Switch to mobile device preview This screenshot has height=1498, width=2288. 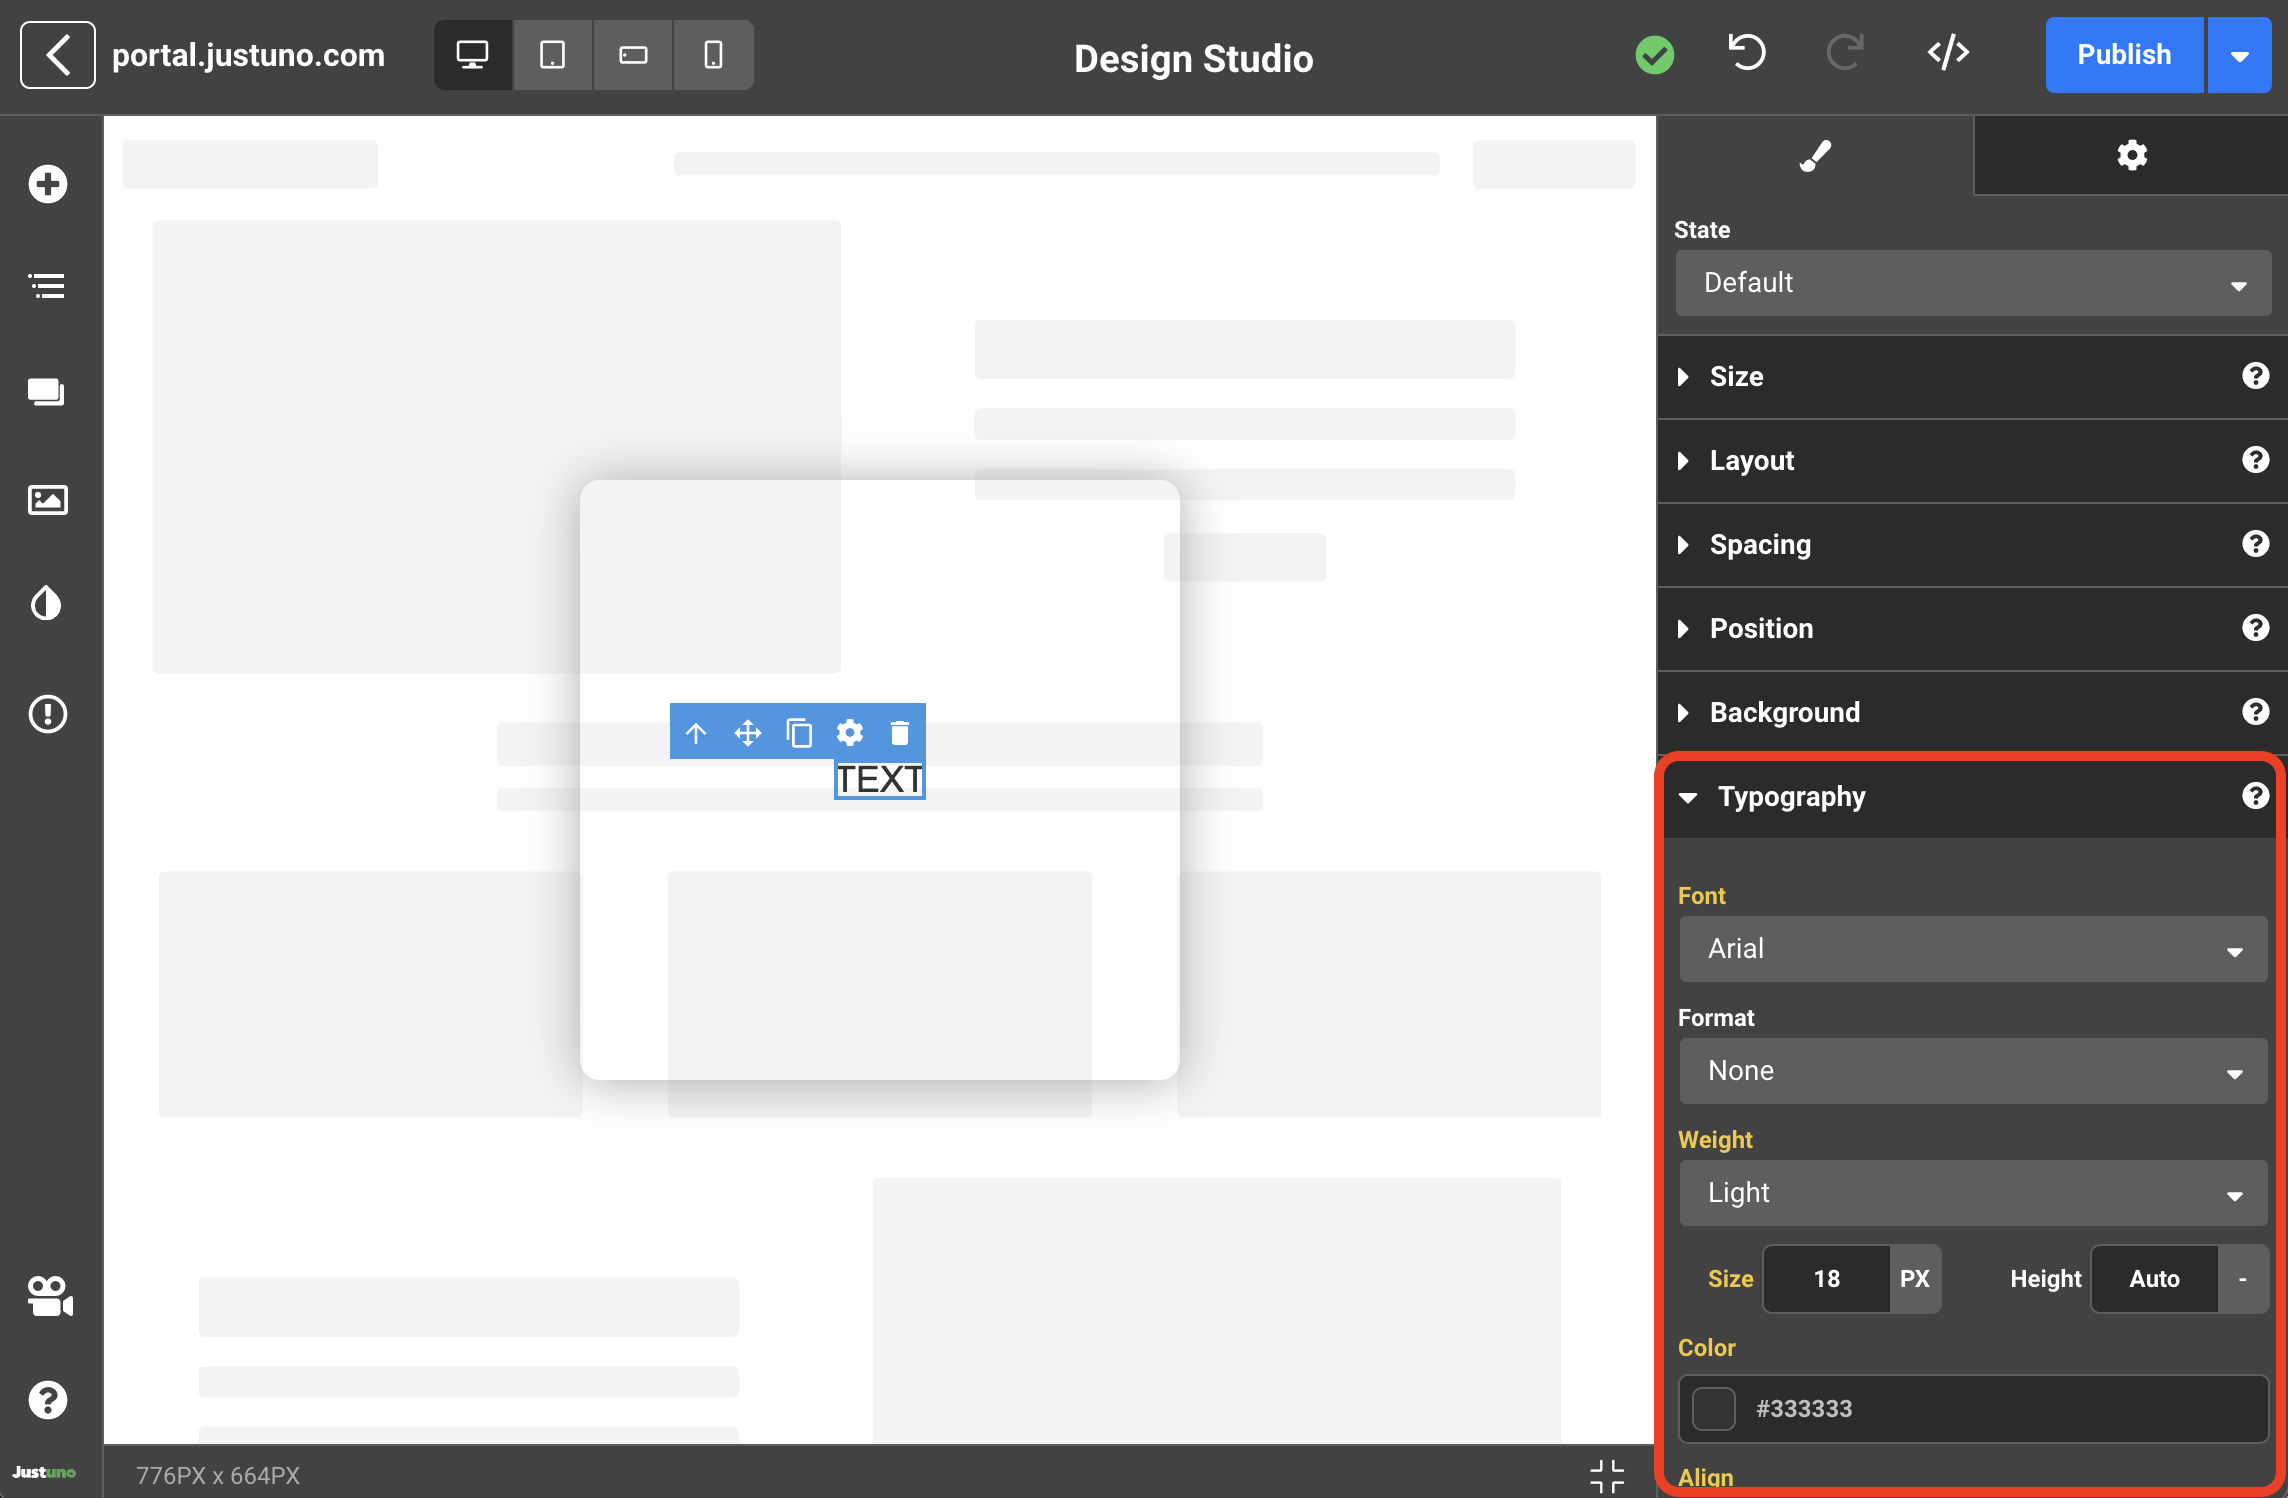pos(713,55)
